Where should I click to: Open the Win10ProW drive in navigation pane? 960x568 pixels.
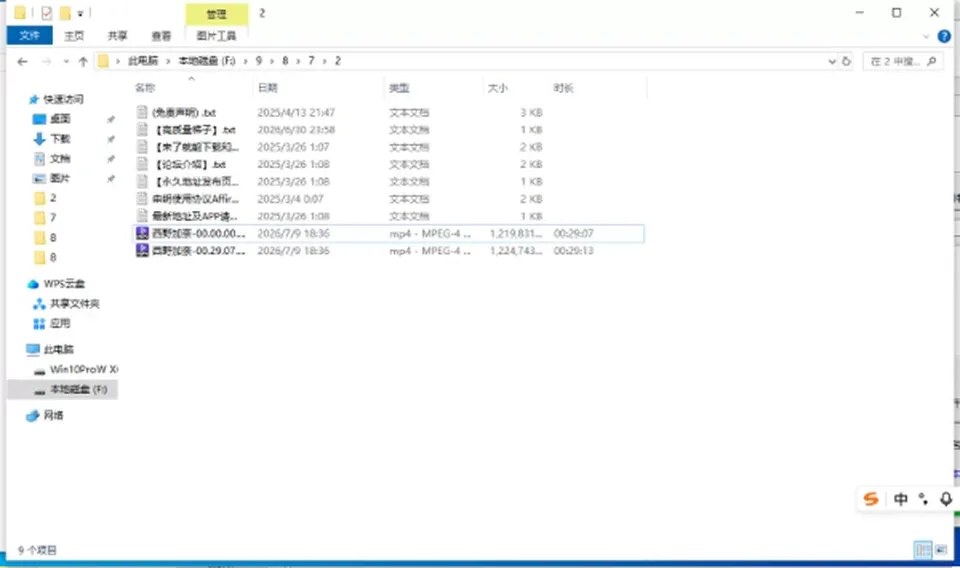[83, 369]
